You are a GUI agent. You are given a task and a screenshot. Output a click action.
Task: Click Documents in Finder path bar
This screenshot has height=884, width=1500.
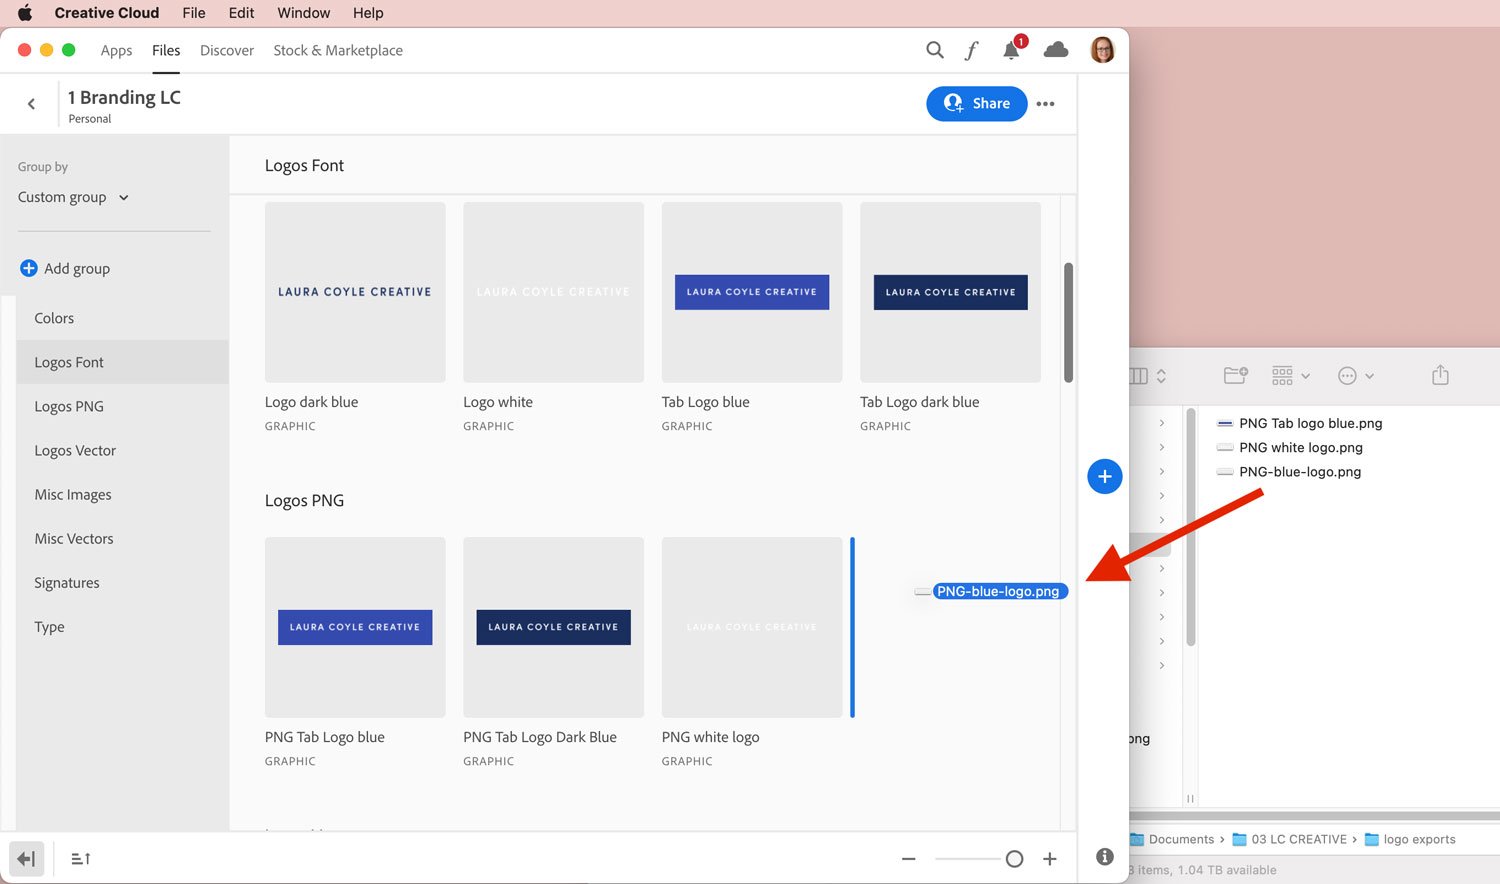1181,839
